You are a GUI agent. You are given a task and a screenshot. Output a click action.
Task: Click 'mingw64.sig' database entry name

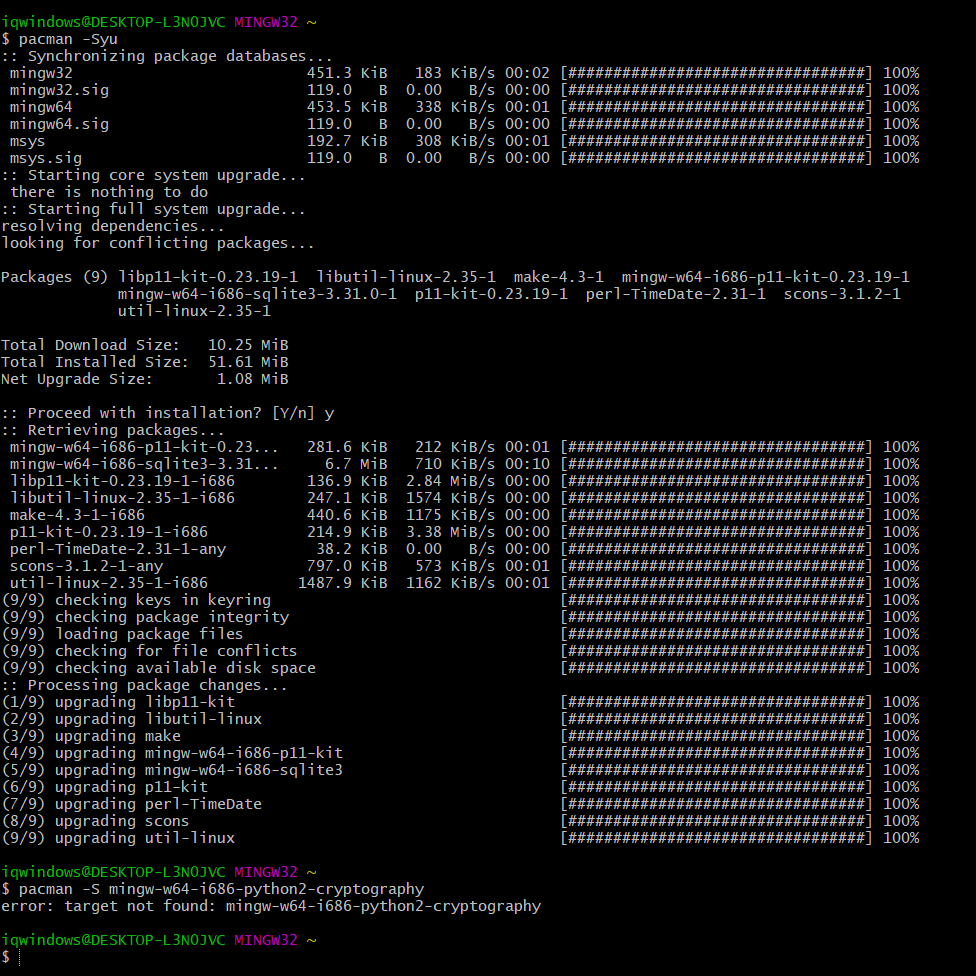[x=59, y=124]
